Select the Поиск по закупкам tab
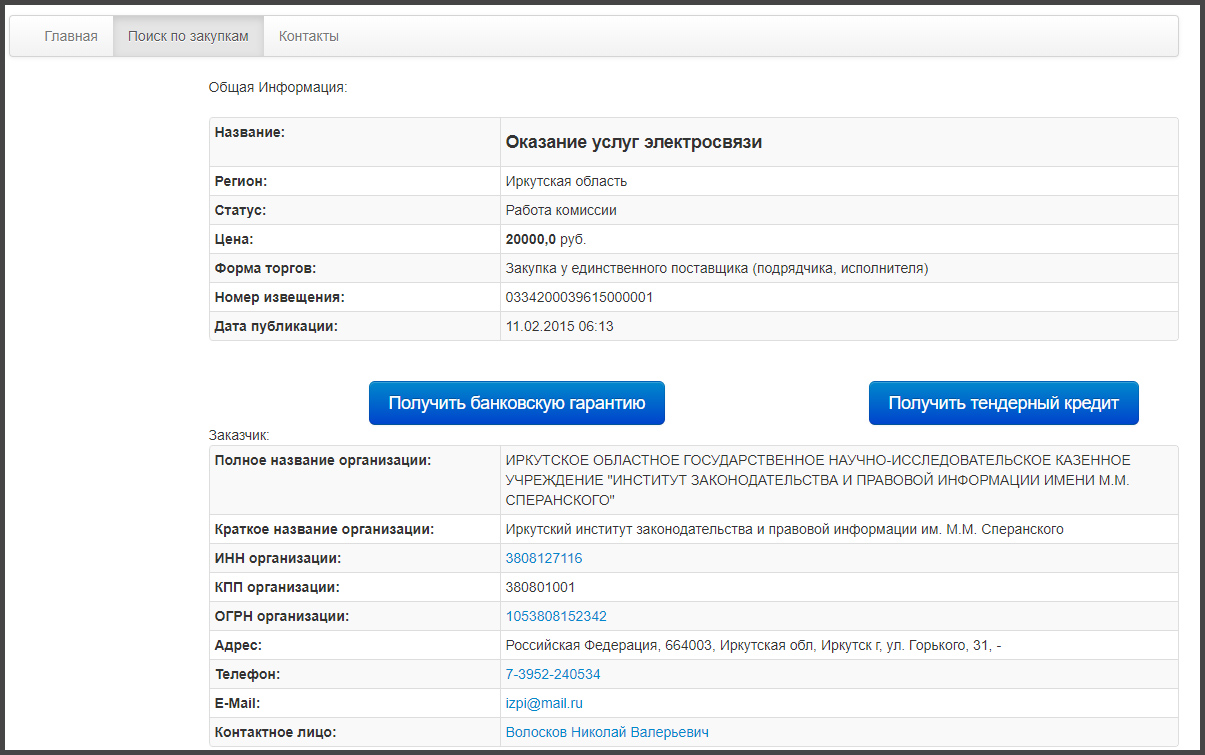The height and width of the screenshot is (755, 1205). click(188, 36)
